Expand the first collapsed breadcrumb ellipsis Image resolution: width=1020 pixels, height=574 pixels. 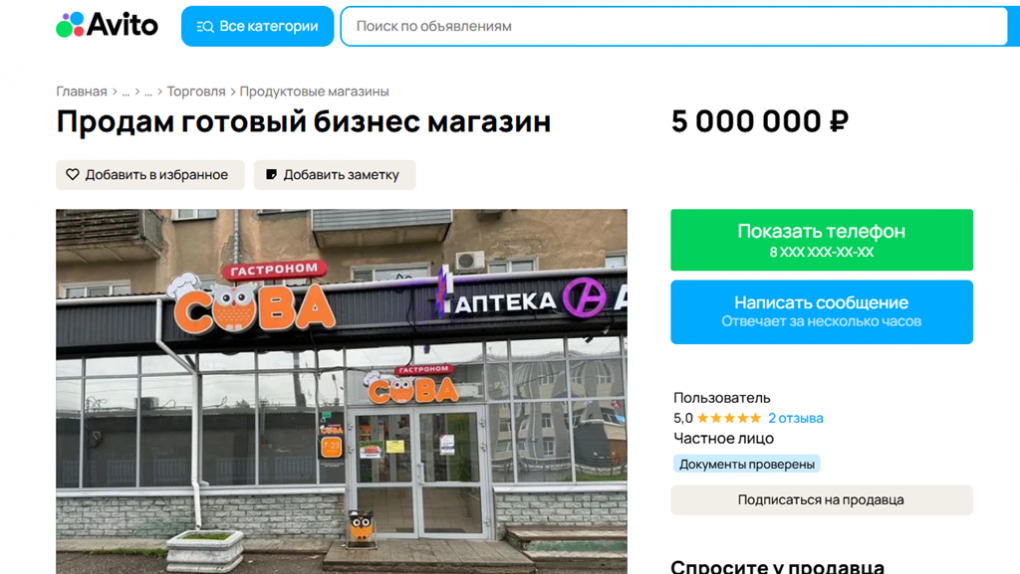[x=126, y=92]
